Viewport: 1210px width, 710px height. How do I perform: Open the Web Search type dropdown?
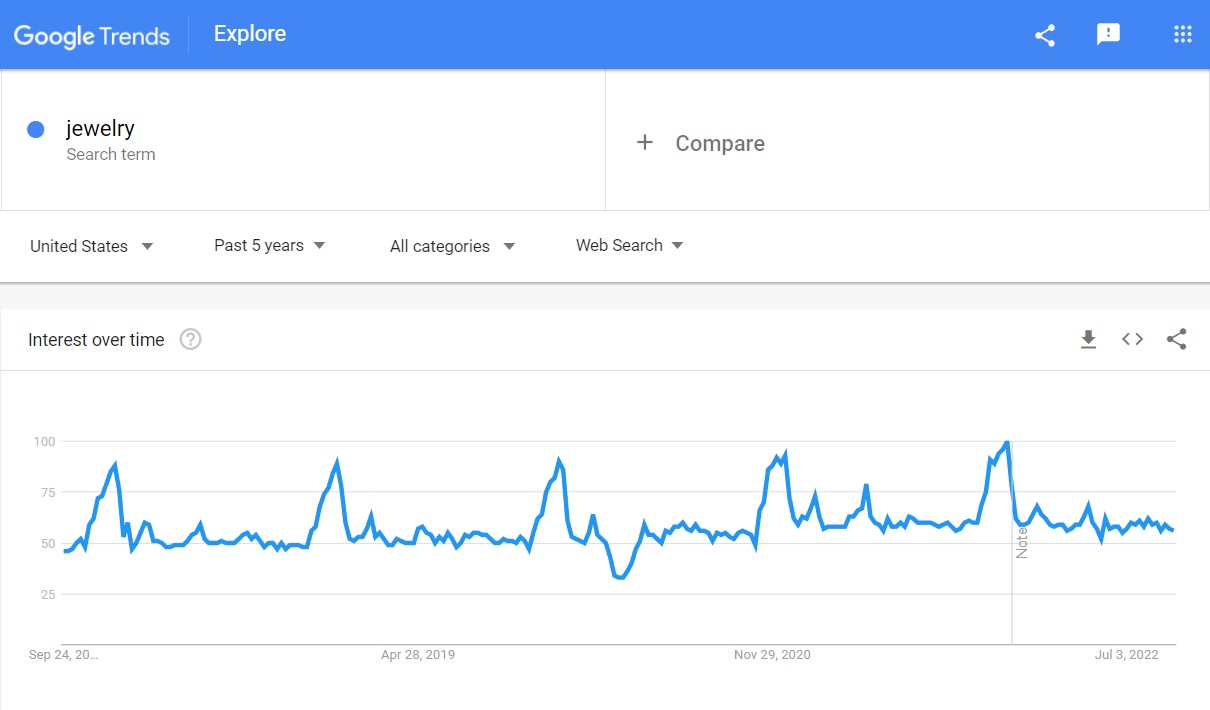(x=629, y=245)
